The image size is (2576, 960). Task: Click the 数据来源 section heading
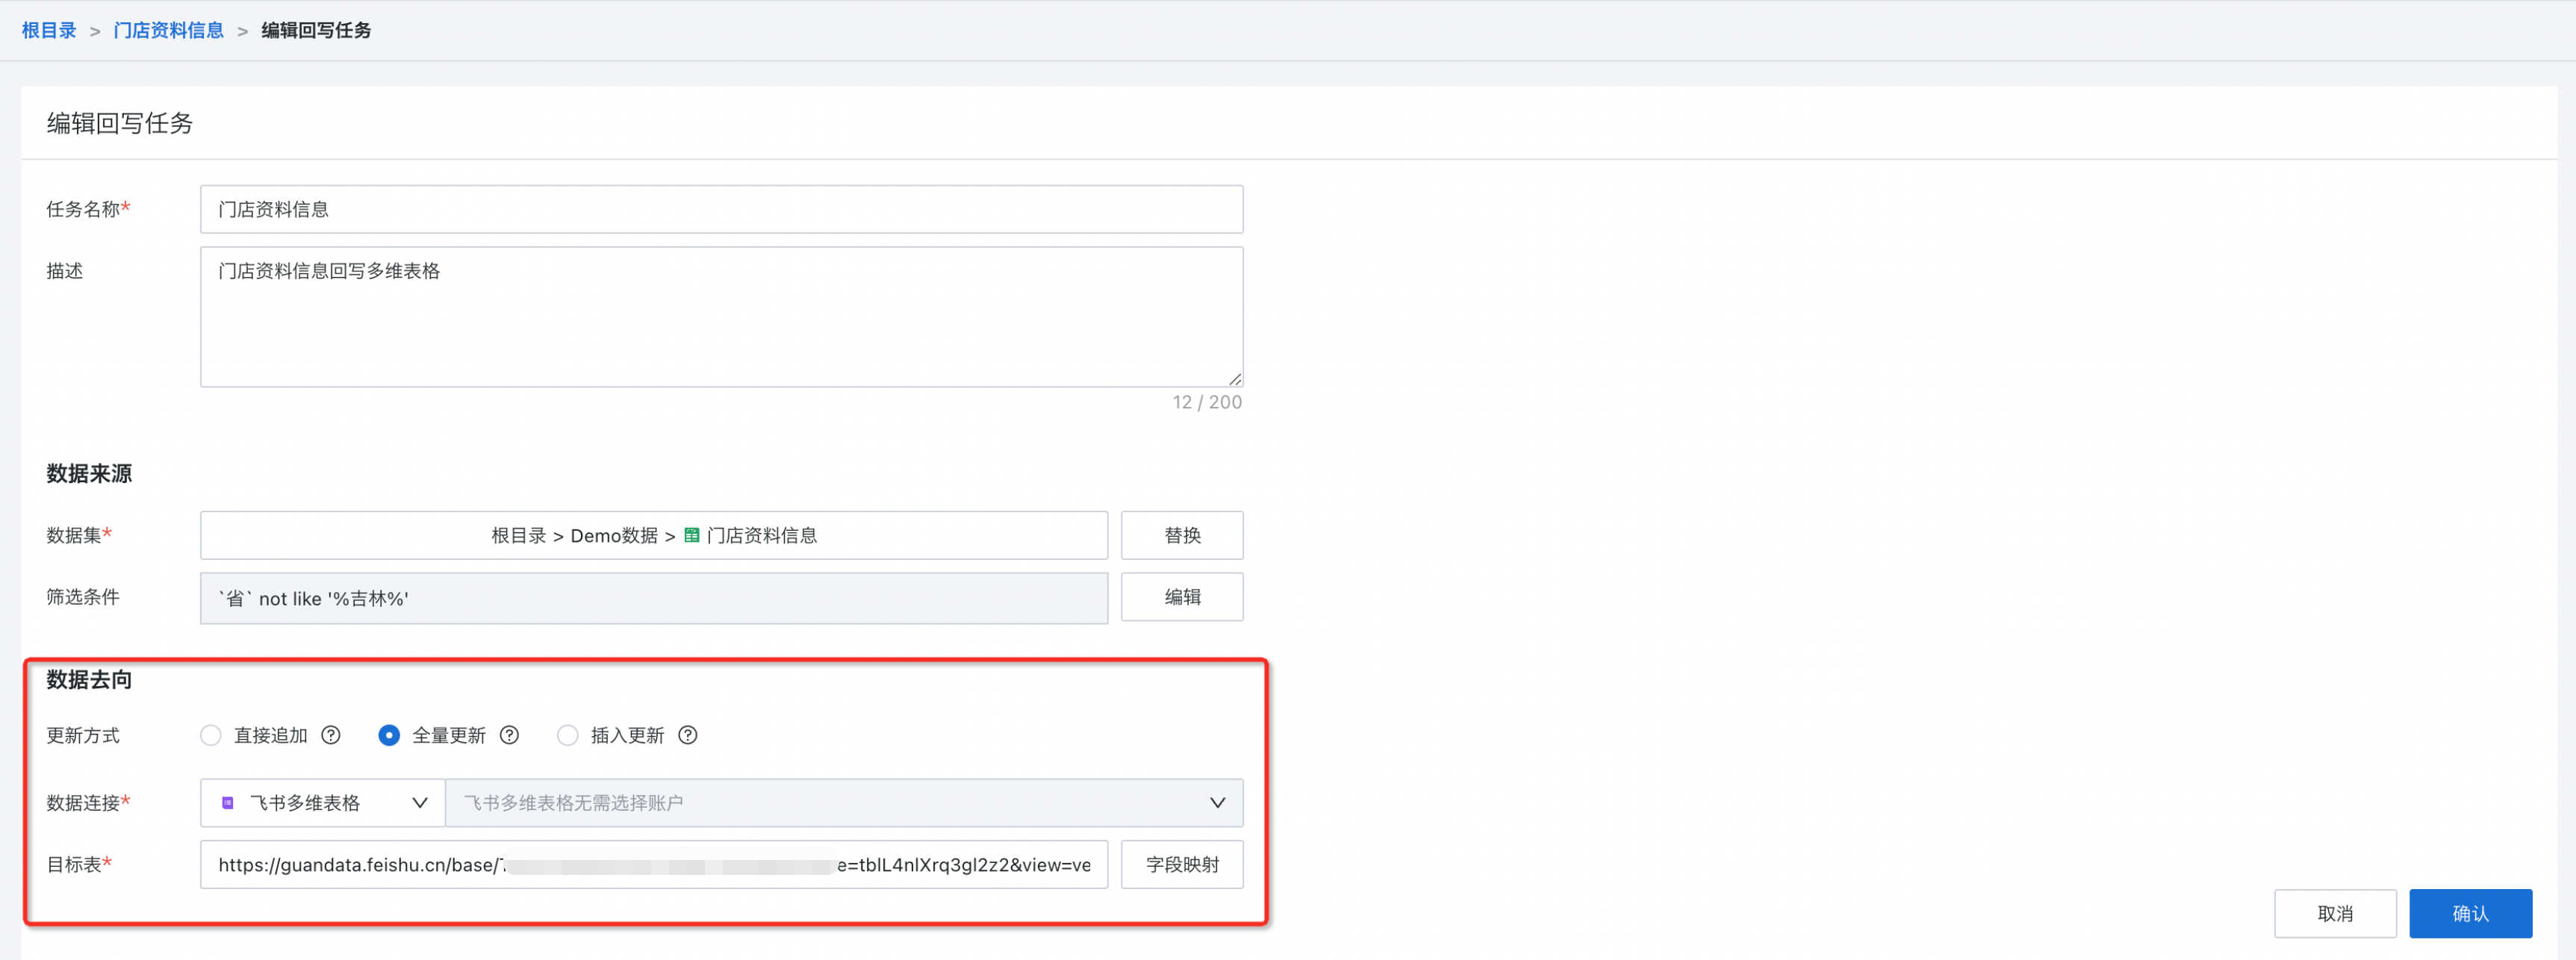(89, 473)
